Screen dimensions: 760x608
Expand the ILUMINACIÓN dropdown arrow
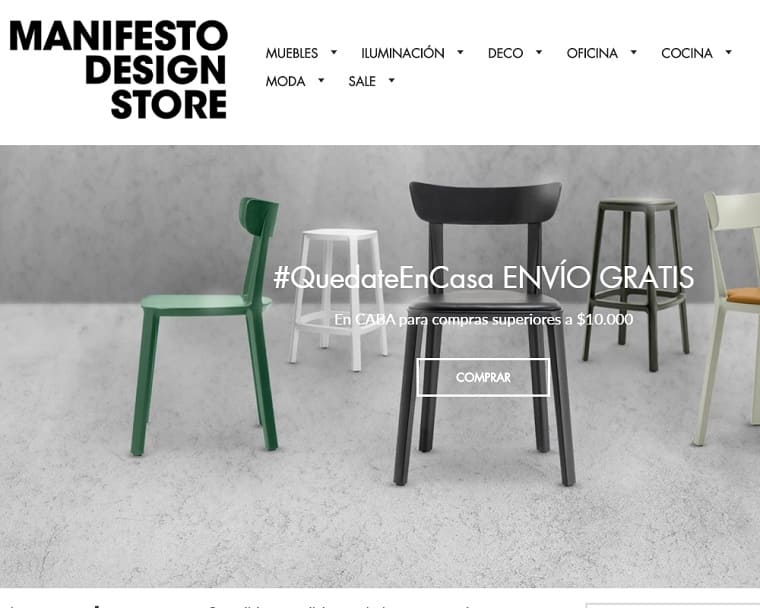click(460, 52)
